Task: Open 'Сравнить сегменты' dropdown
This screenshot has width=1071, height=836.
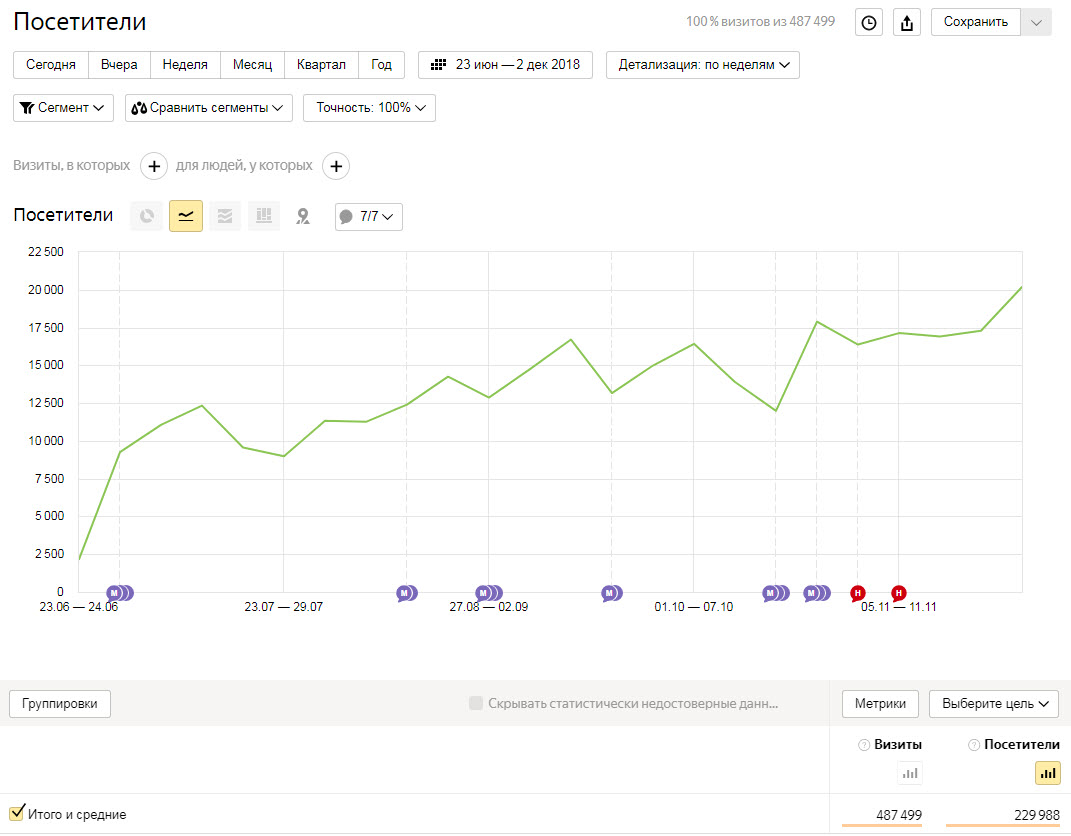Action: (x=208, y=108)
